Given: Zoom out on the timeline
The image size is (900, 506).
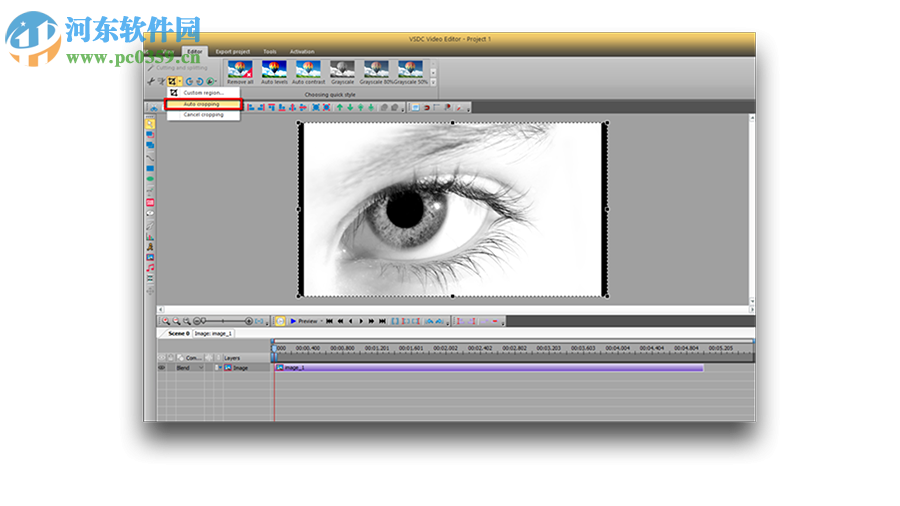Looking at the screenshot, I should pyautogui.click(x=176, y=321).
